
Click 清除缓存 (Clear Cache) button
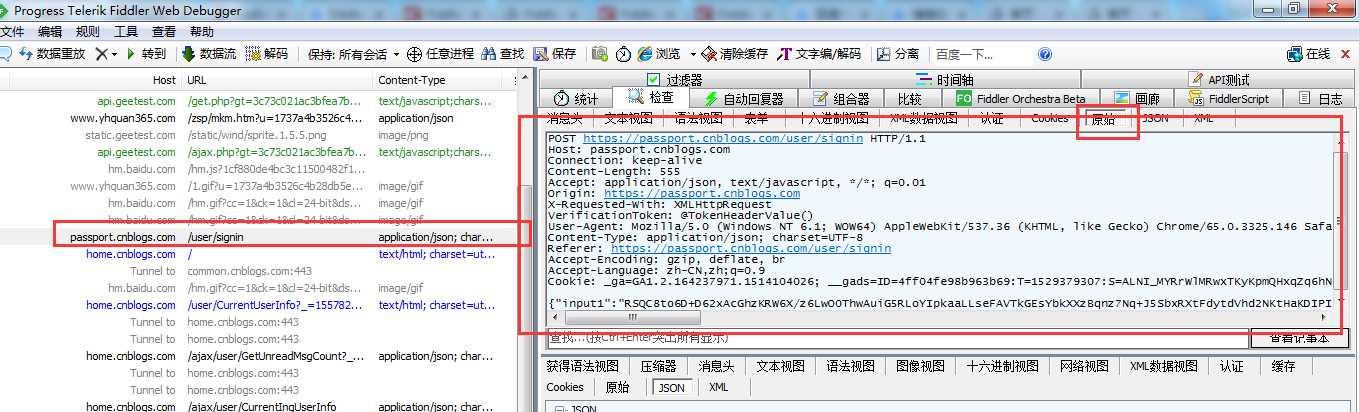point(735,54)
